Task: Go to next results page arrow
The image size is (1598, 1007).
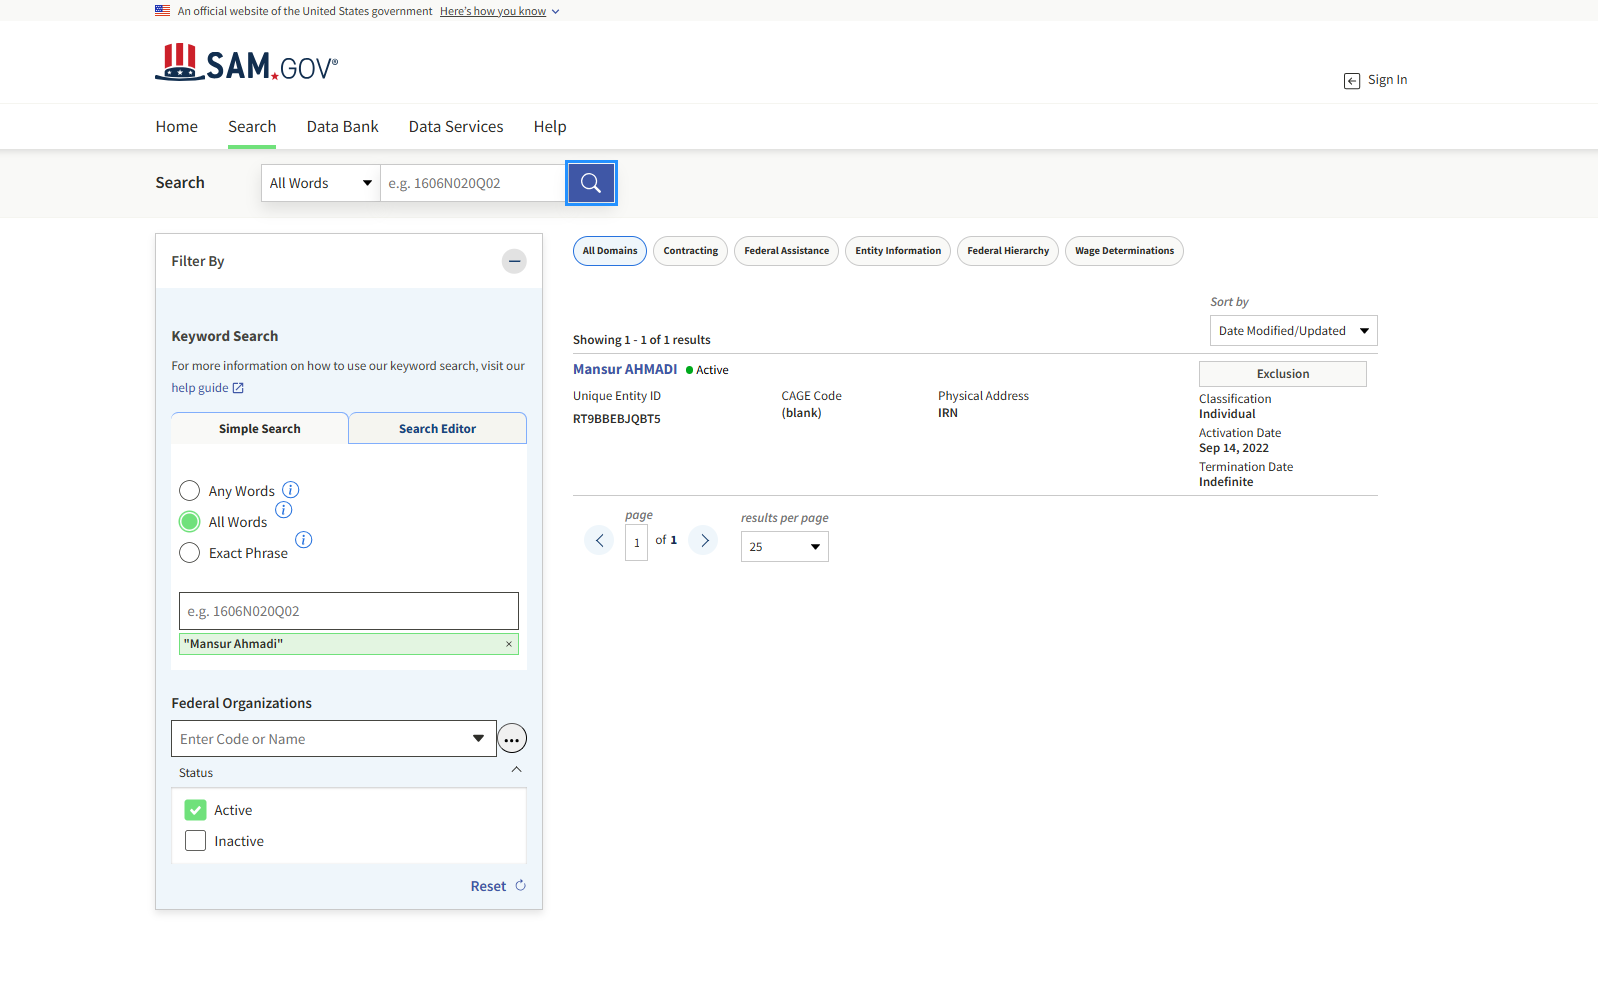Action: 704,541
